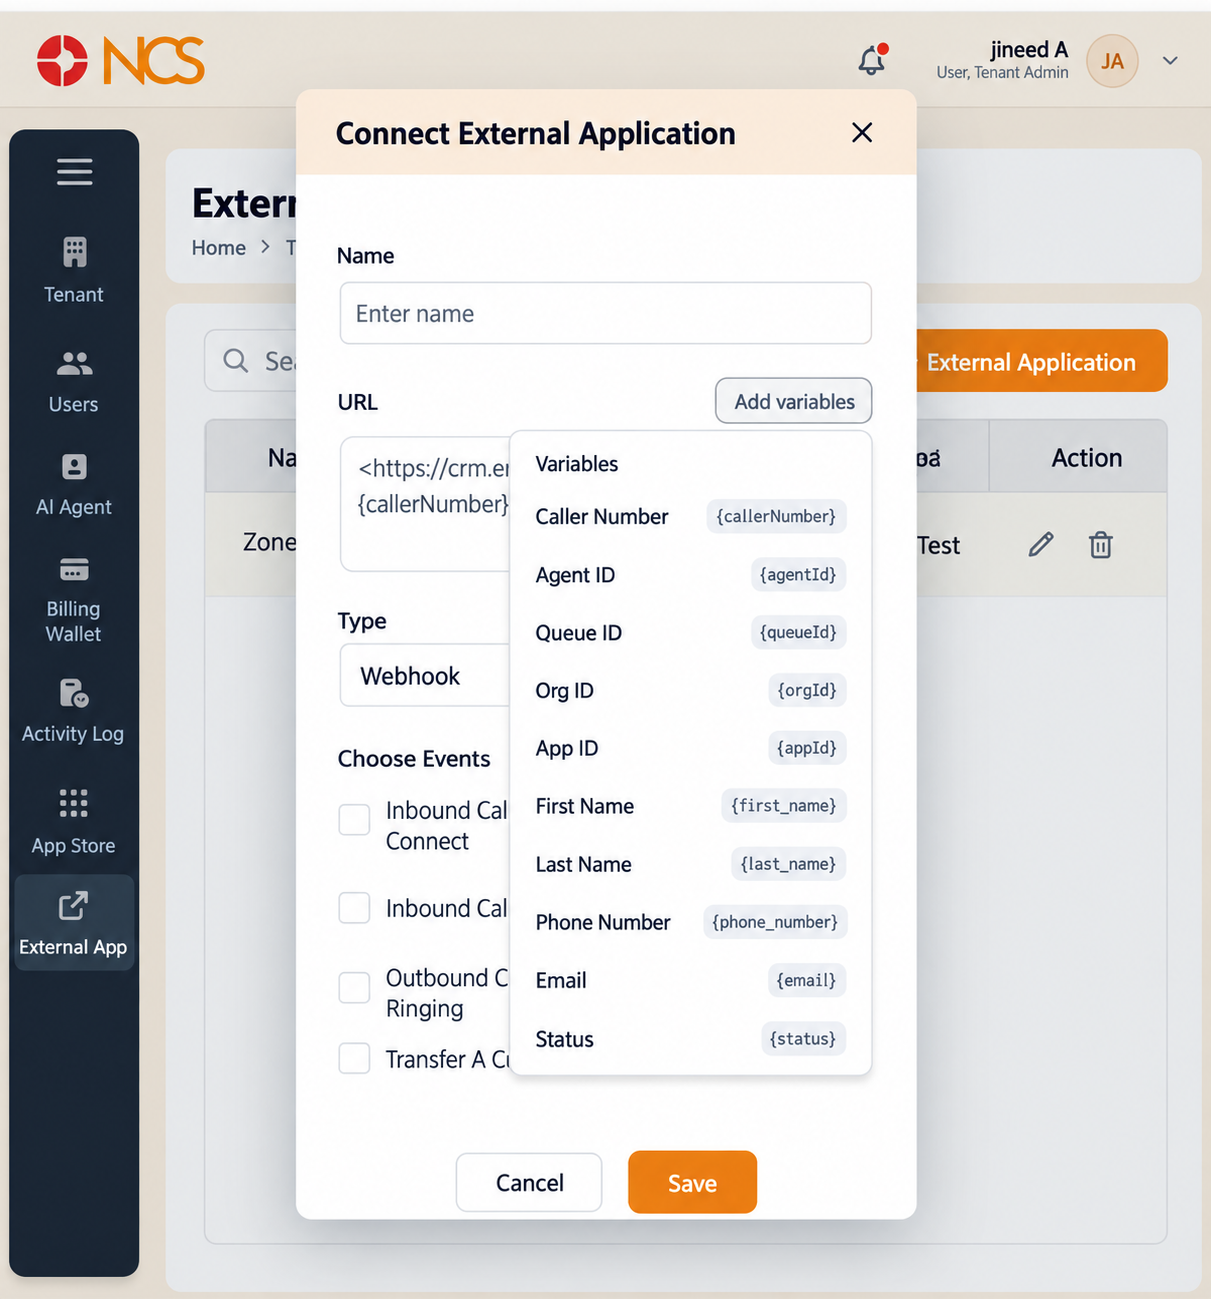Focus the Enter name input field

click(x=605, y=313)
